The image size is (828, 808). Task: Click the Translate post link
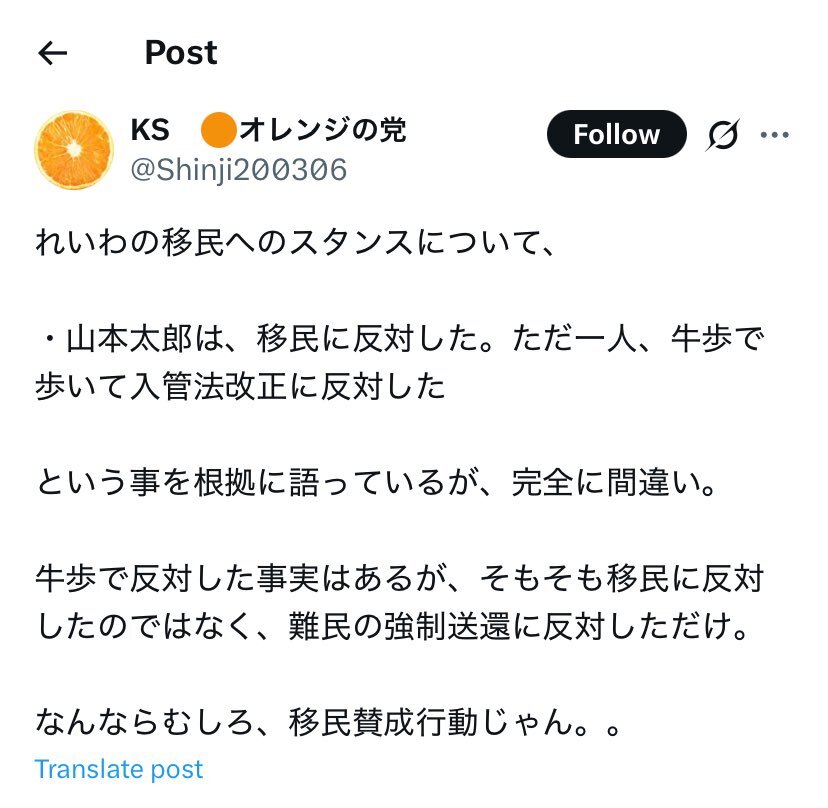point(119,769)
